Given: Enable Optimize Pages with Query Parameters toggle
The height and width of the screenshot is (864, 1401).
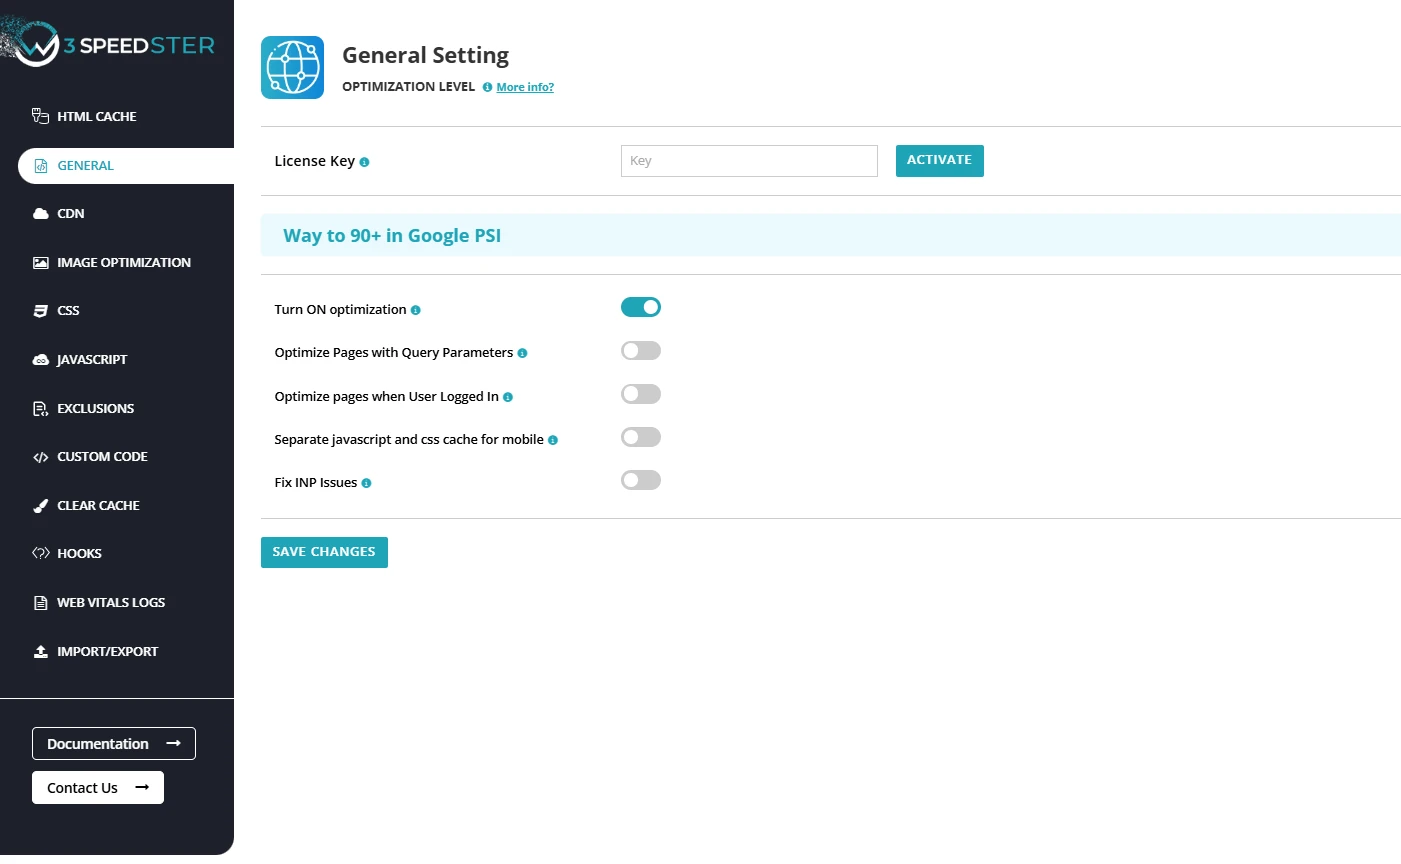Looking at the screenshot, I should pos(641,351).
